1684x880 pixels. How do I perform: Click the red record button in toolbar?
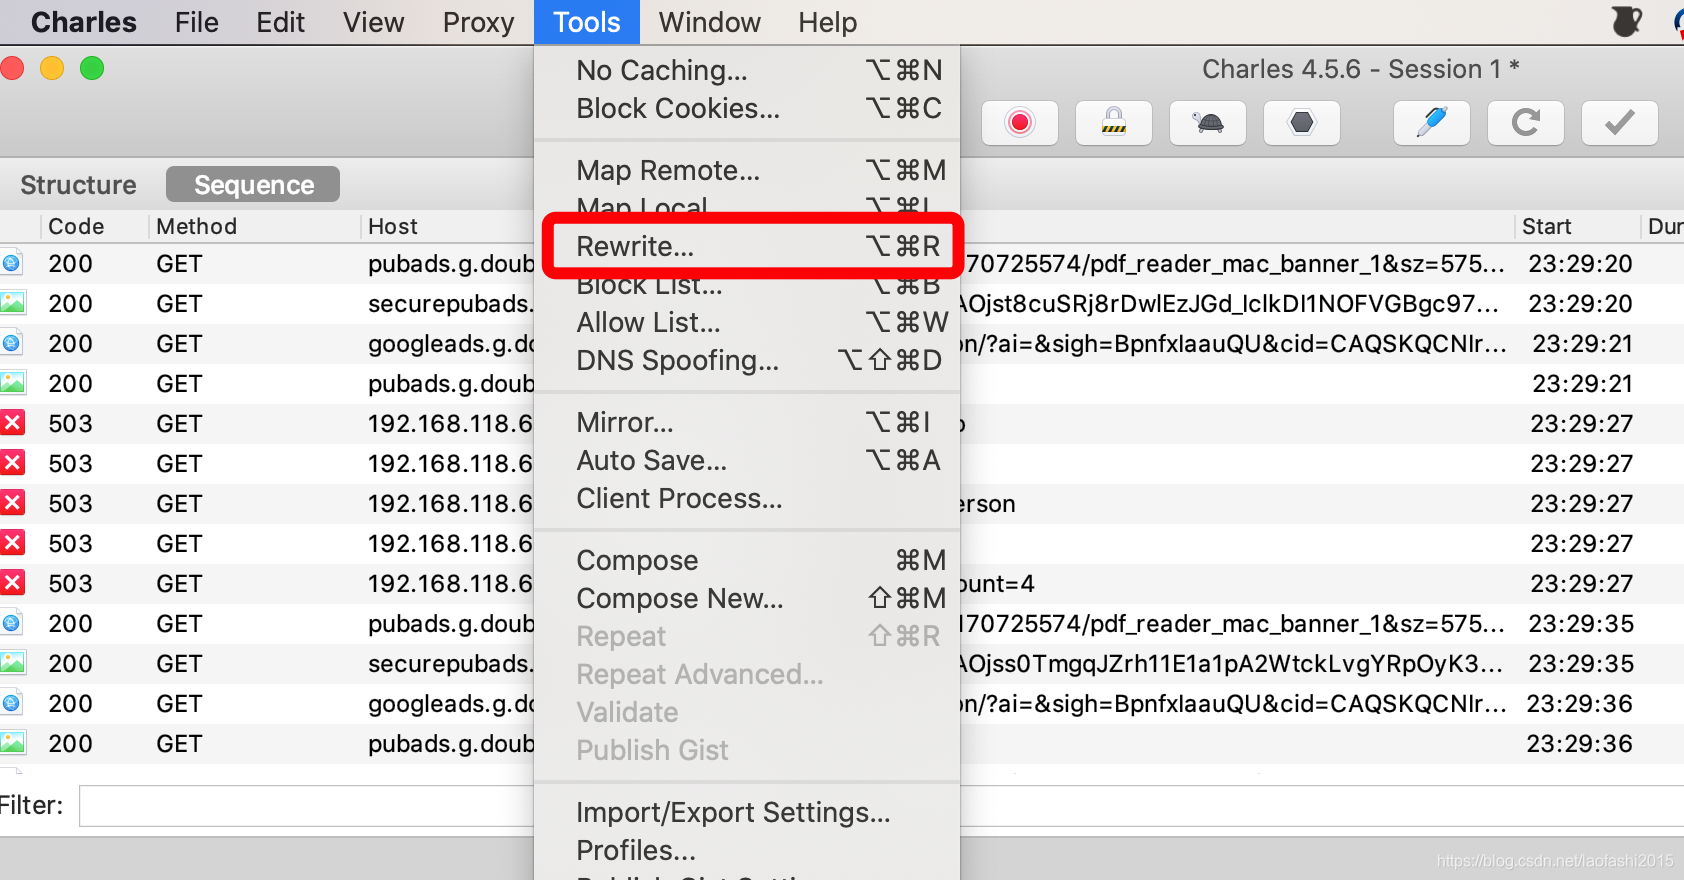[1019, 123]
